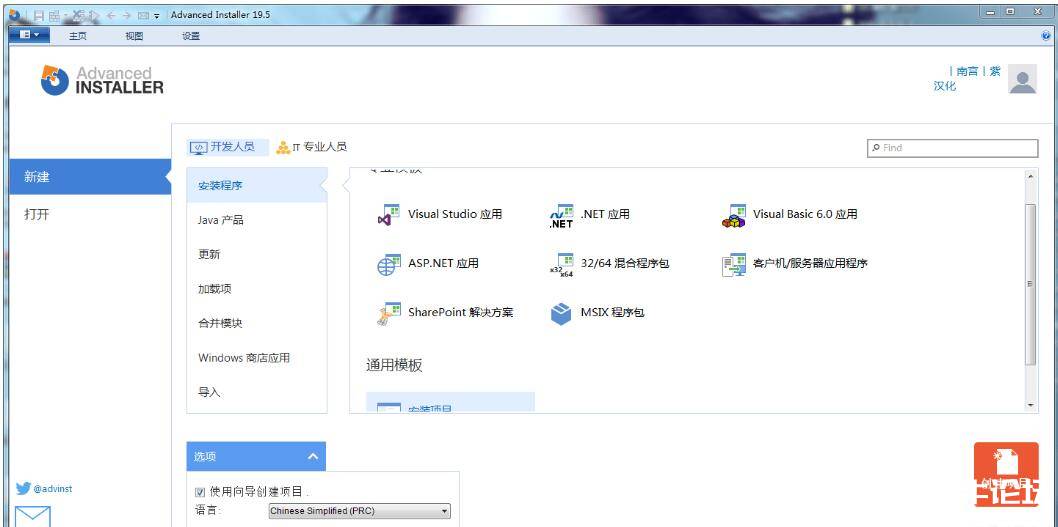Click the forward arrow in quick access toolbar
The width and height of the screenshot is (1058, 527).
pos(126,15)
